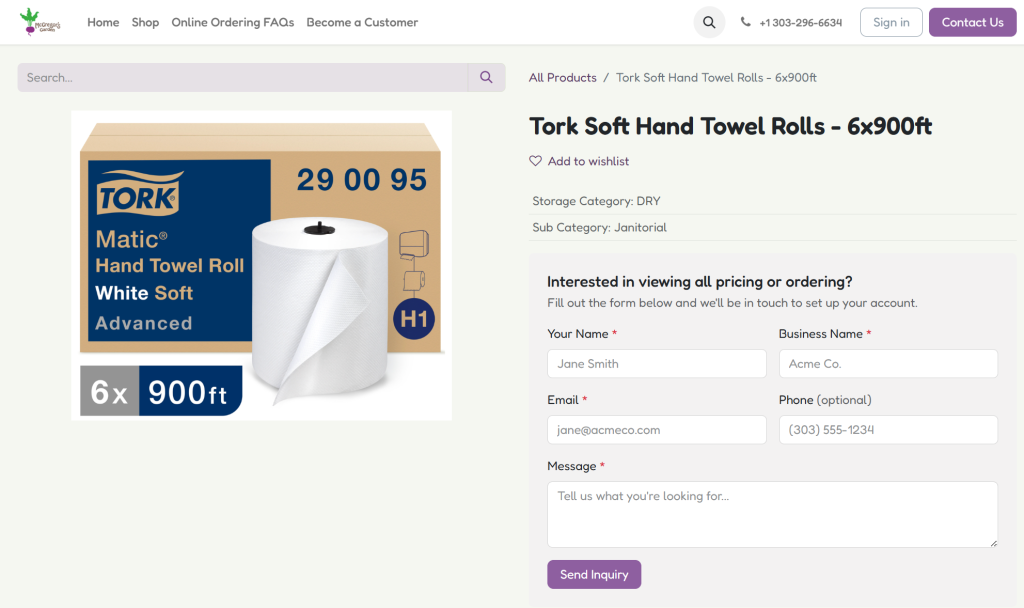
Task: Open the Home menu item
Action: [103, 22]
